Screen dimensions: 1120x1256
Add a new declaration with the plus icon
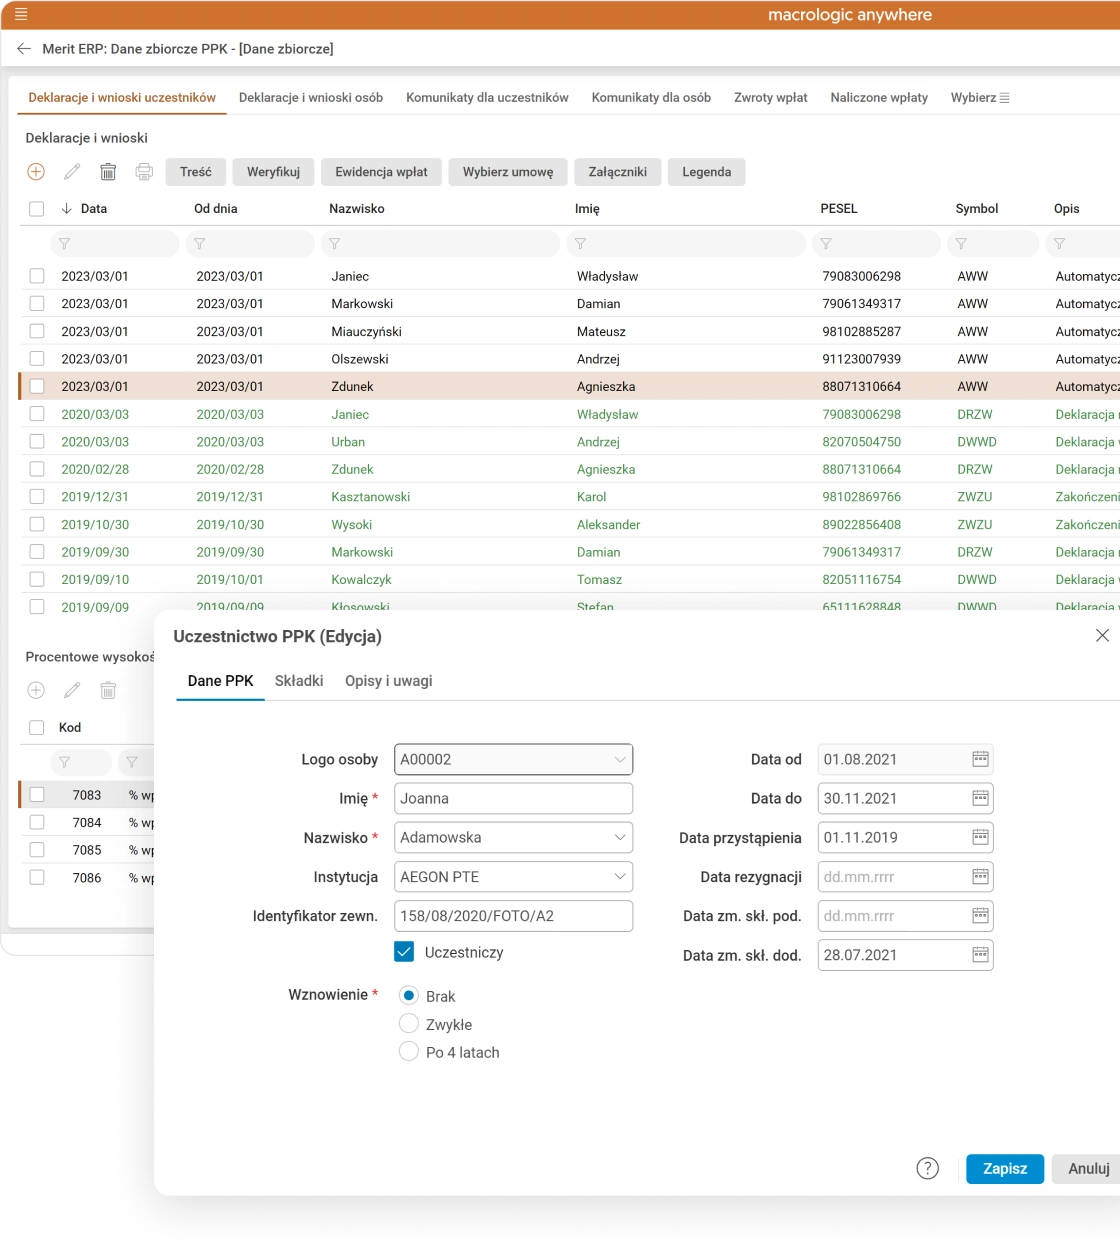(36, 172)
